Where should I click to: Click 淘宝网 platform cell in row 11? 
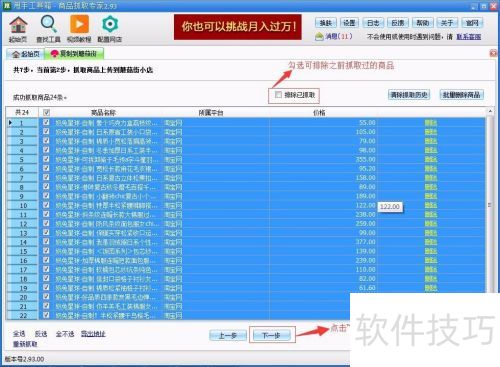click(215, 214)
